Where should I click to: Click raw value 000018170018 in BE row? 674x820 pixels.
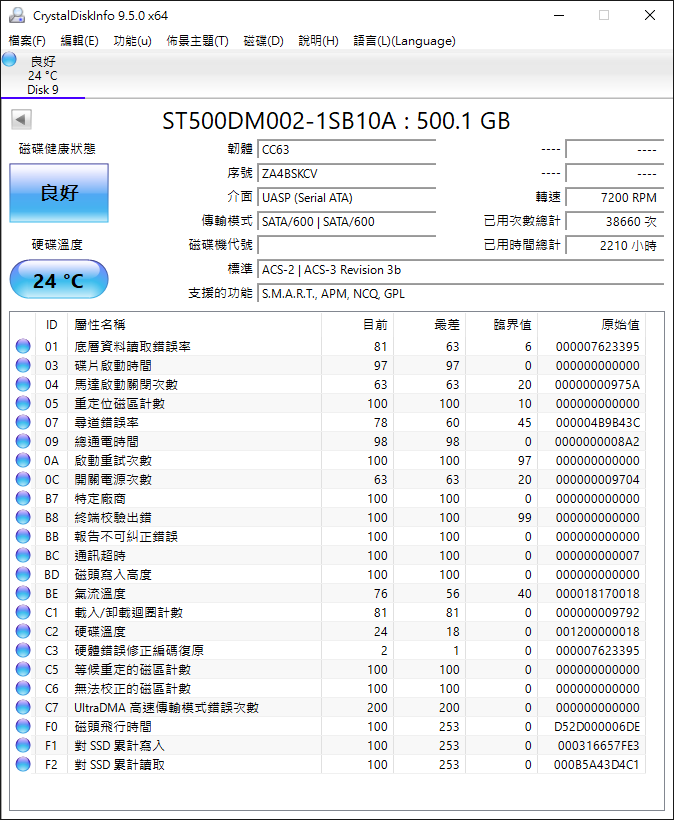(x=598, y=594)
